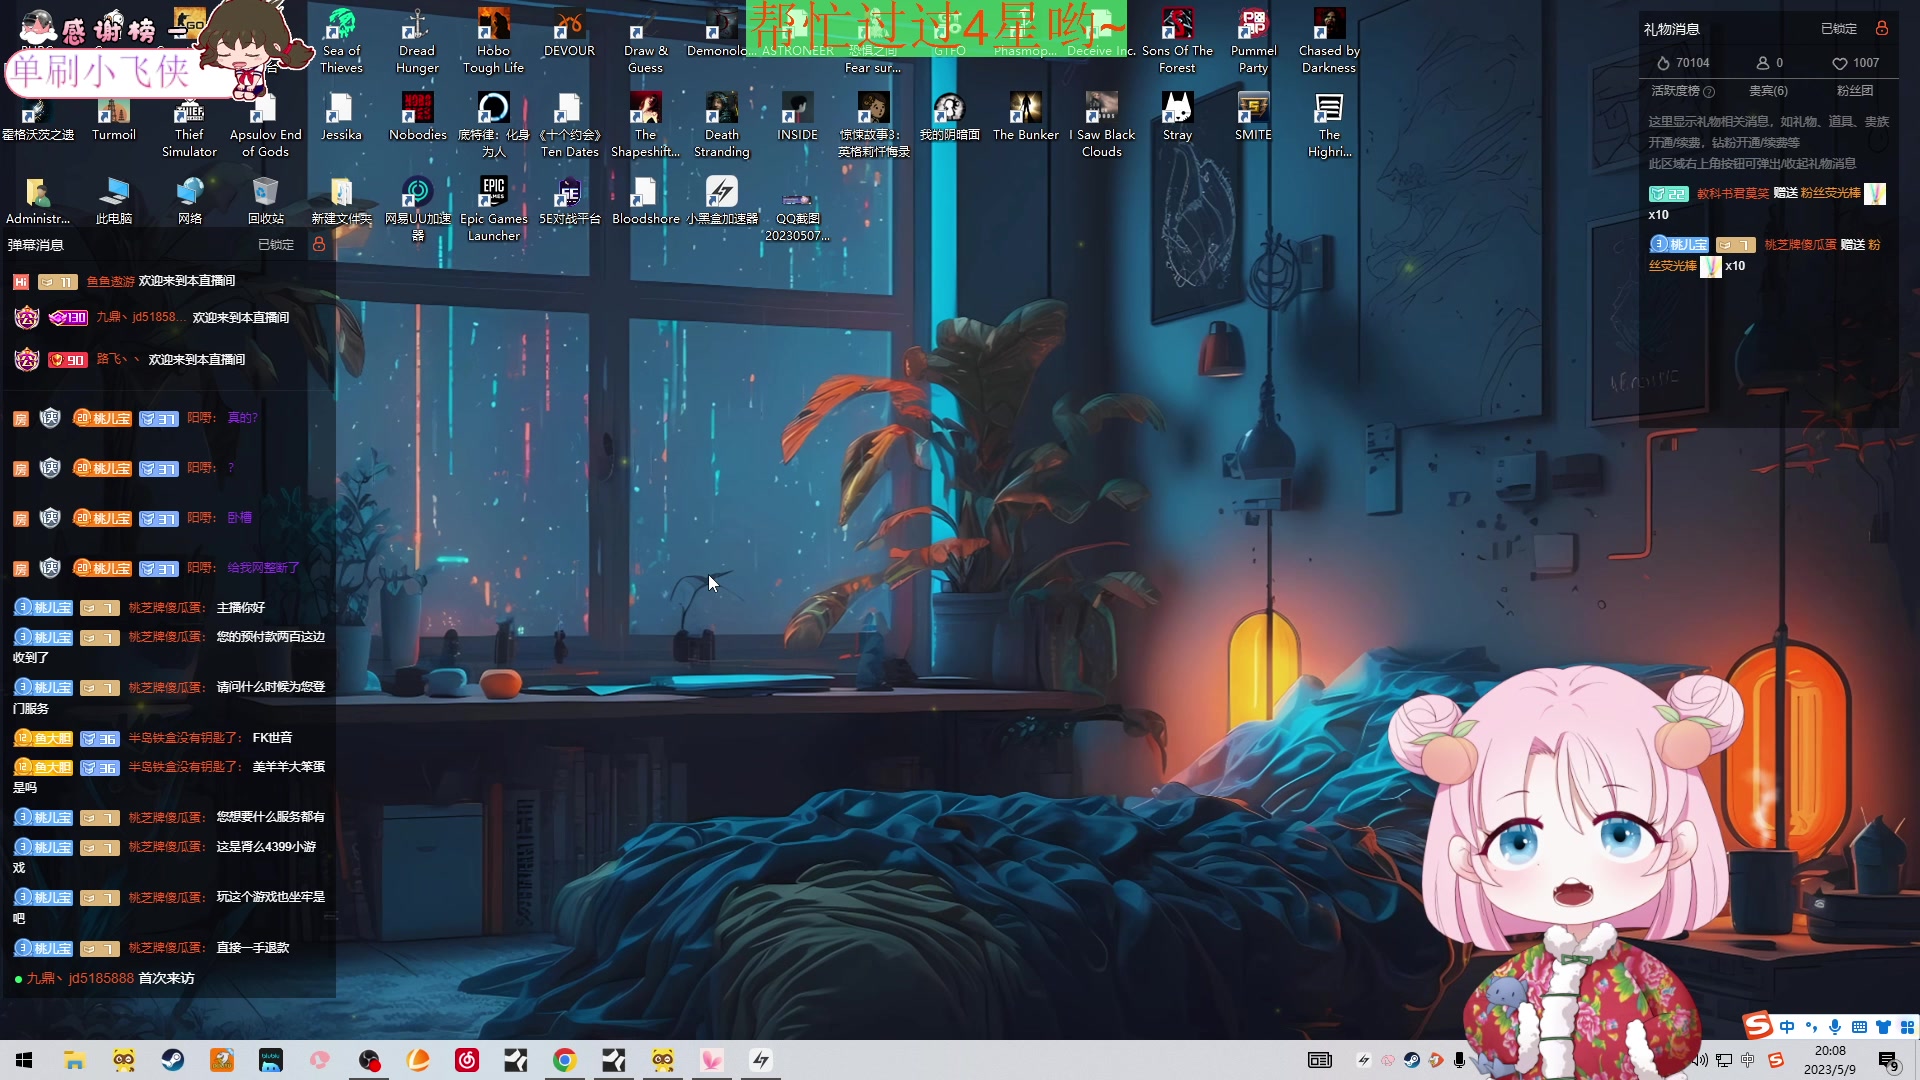Open the QQ截图 image file
Screen dimensions: 1920x1080
point(797,209)
